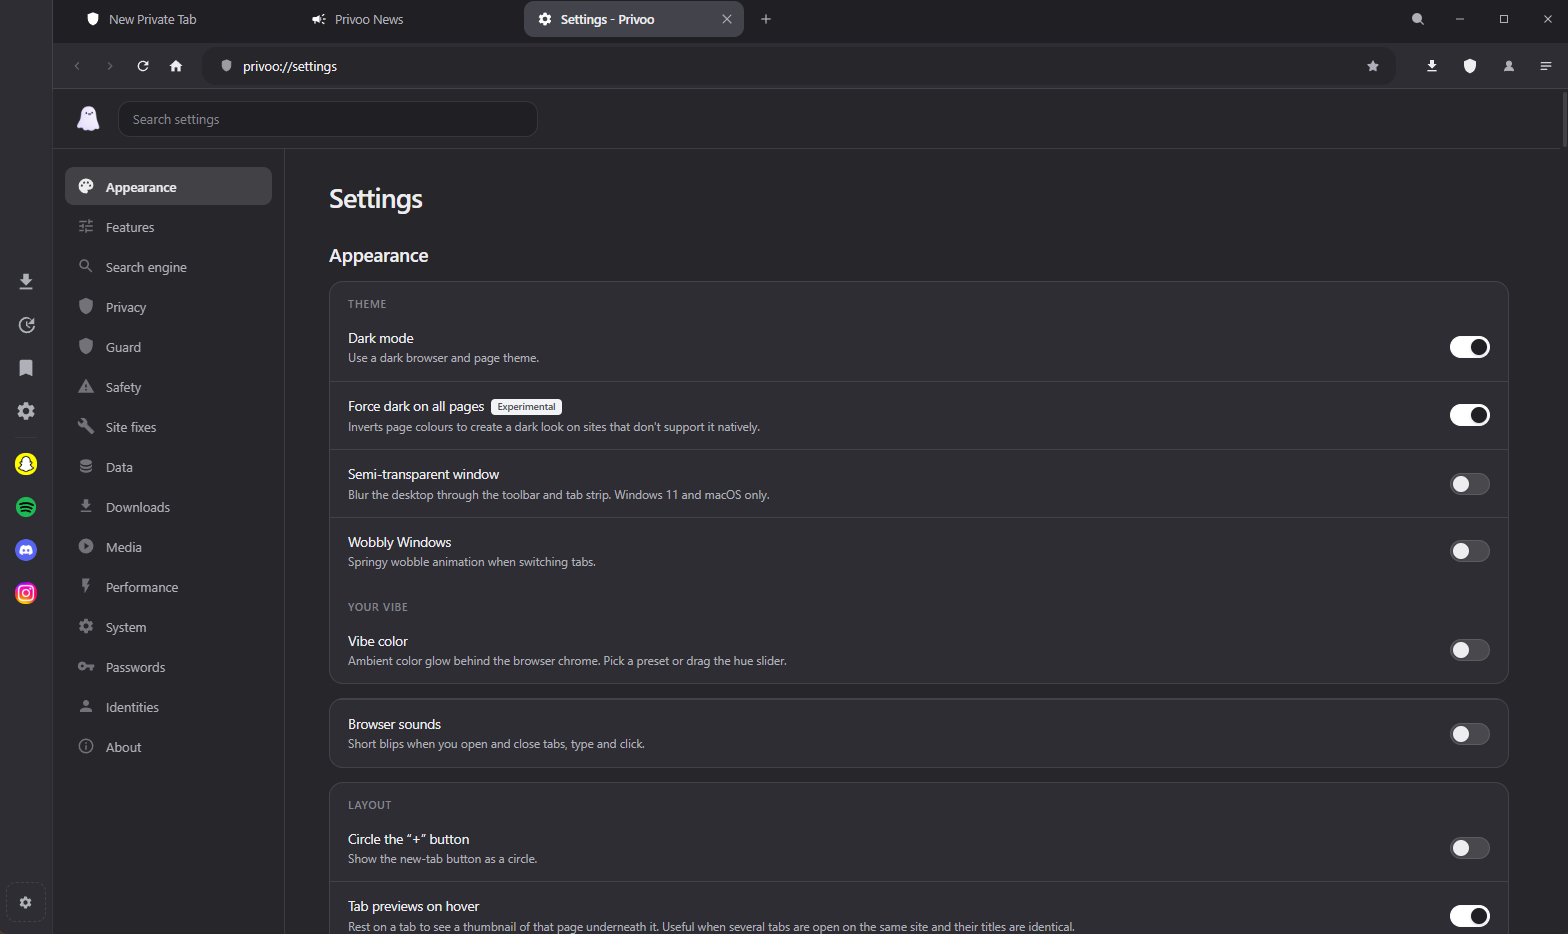Disable Force dark on all pages
This screenshot has height=934, width=1568.
(x=1470, y=415)
